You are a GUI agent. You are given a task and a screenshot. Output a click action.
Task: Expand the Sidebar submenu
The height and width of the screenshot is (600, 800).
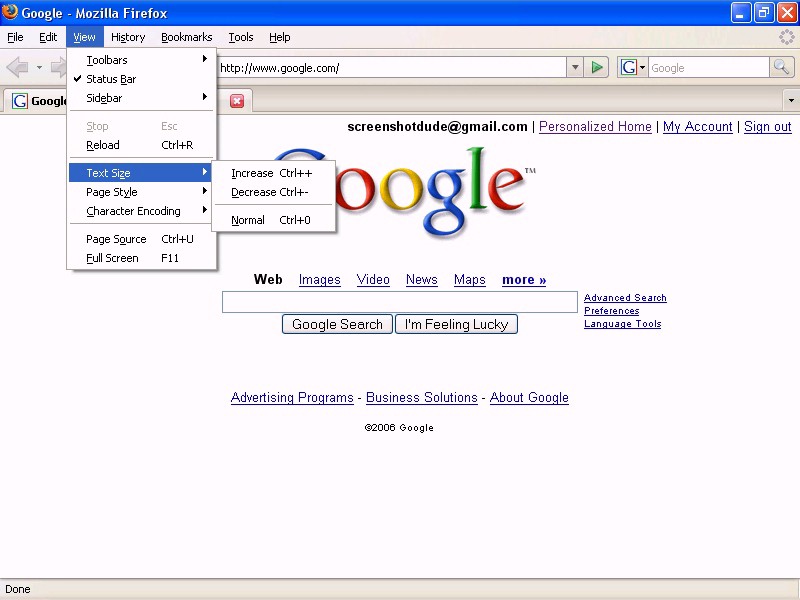point(142,98)
